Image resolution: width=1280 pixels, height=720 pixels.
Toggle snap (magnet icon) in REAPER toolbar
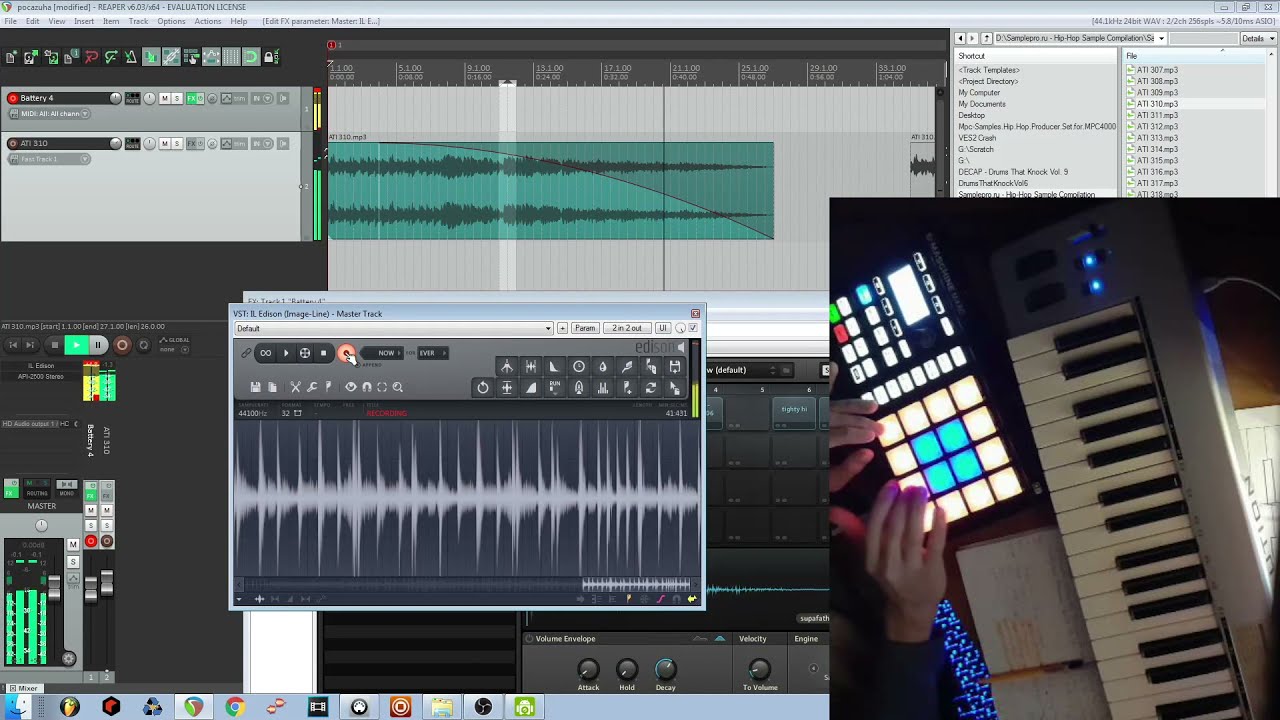point(251,57)
